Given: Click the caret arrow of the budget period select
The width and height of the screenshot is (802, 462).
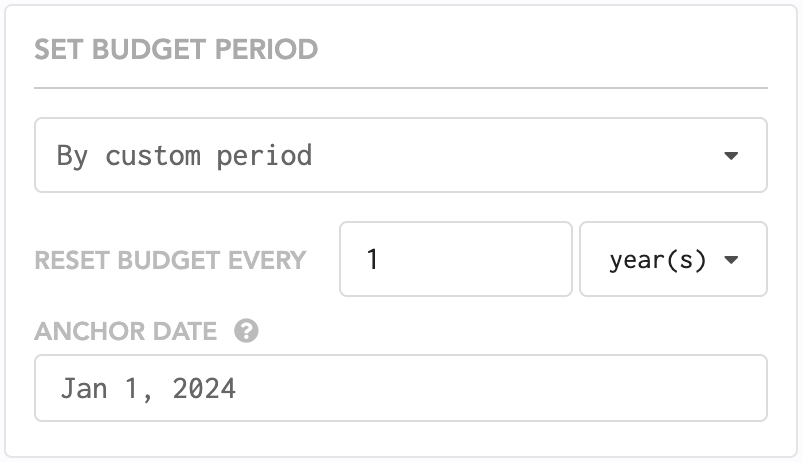Looking at the screenshot, I should [x=731, y=156].
